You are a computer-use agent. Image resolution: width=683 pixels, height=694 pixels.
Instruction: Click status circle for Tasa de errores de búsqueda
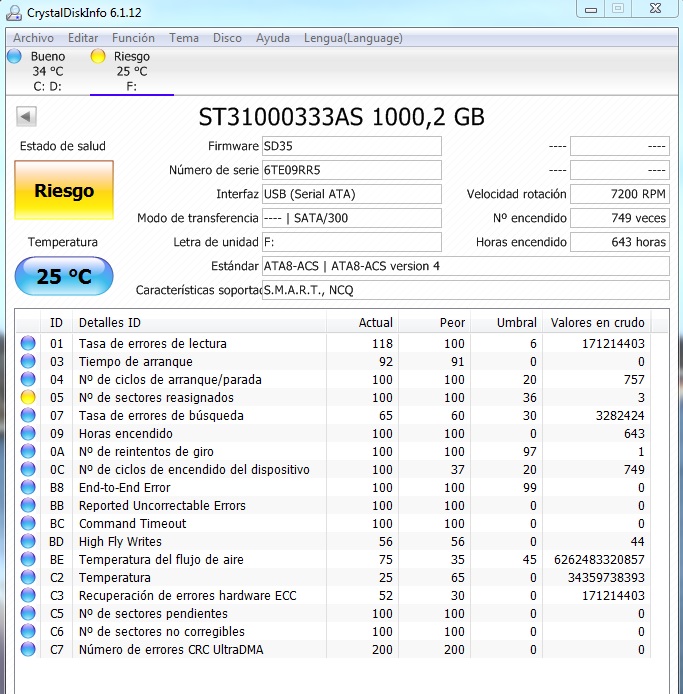28,416
